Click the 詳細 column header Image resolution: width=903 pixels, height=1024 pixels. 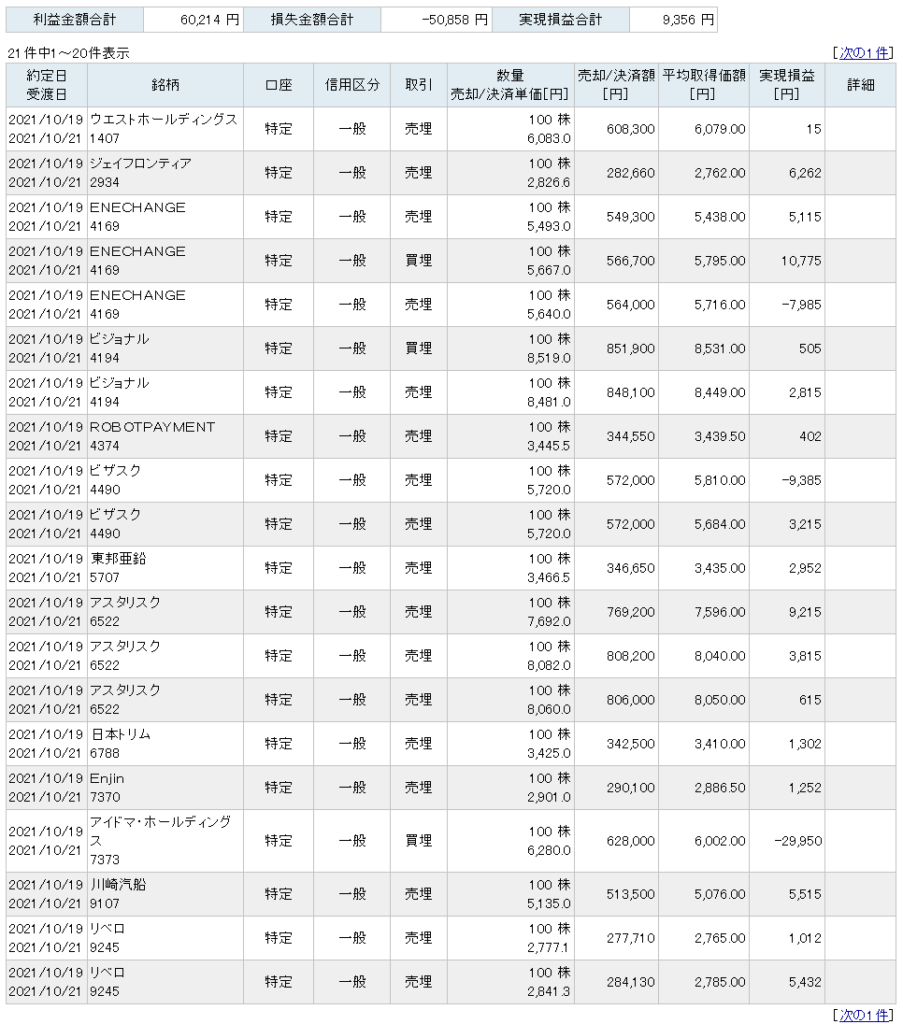[x=860, y=86]
